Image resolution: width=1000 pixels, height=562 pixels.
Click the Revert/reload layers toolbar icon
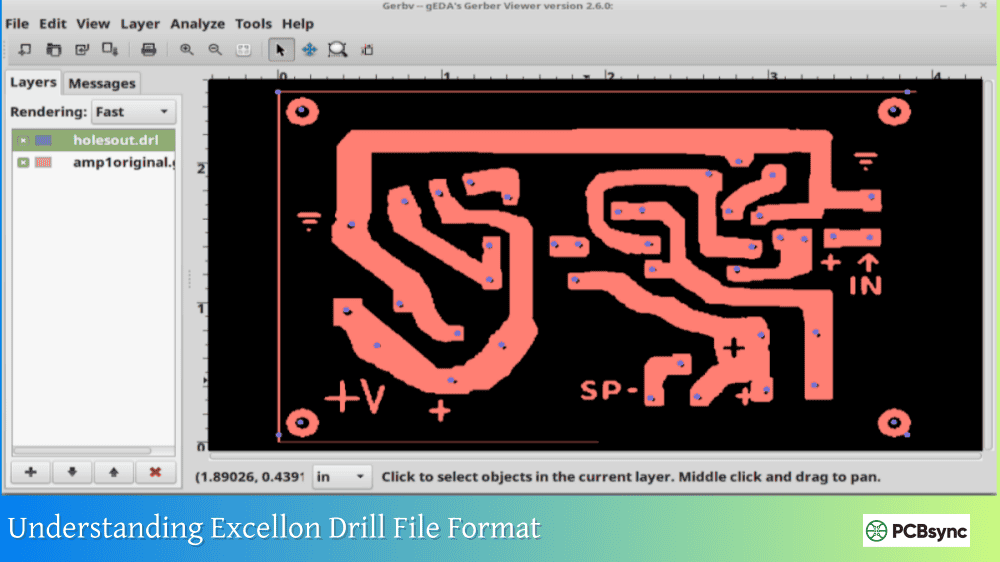[82, 49]
